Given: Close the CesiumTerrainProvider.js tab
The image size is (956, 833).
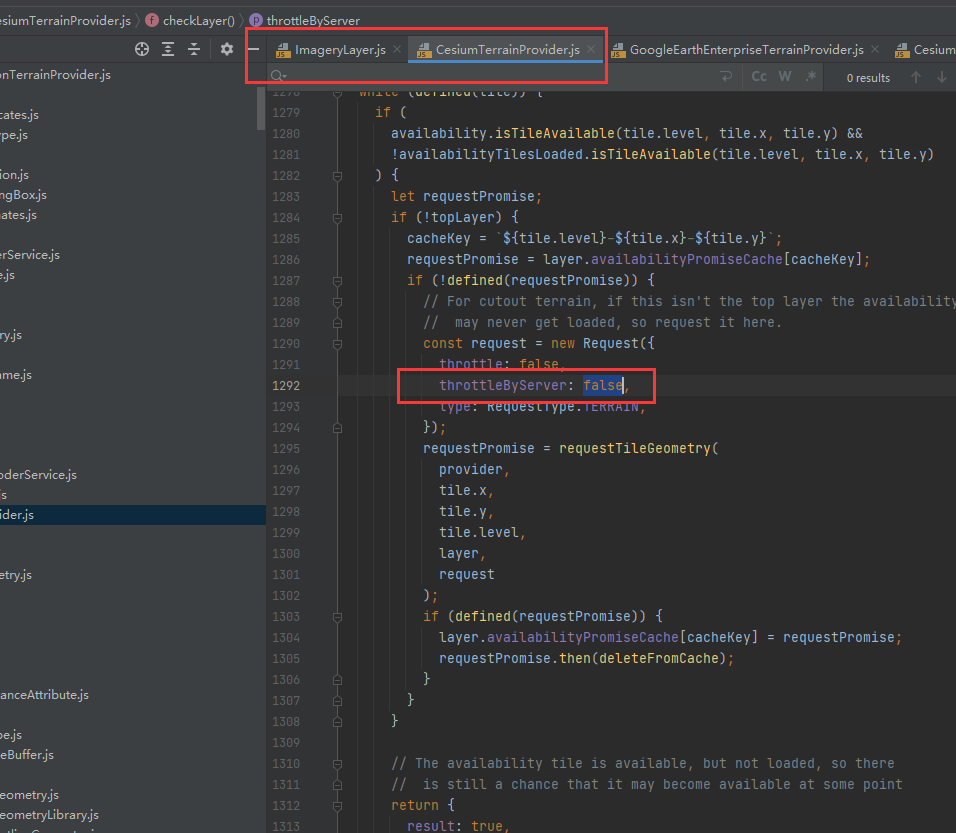Looking at the screenshot, I should [591, 49].
